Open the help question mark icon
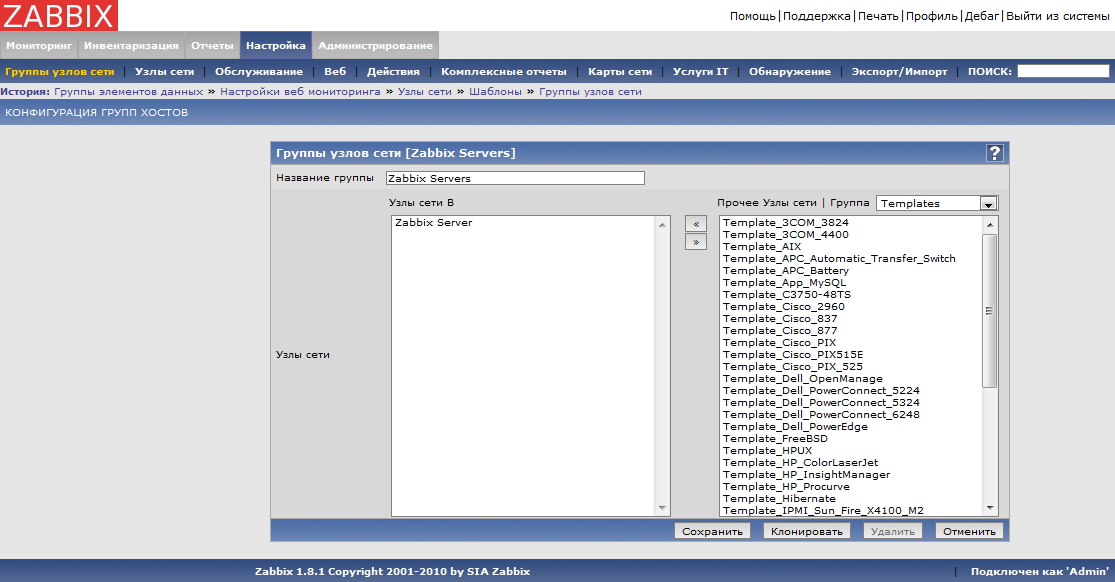This screenshot has height=582, width=1115. tap(994, 153)
